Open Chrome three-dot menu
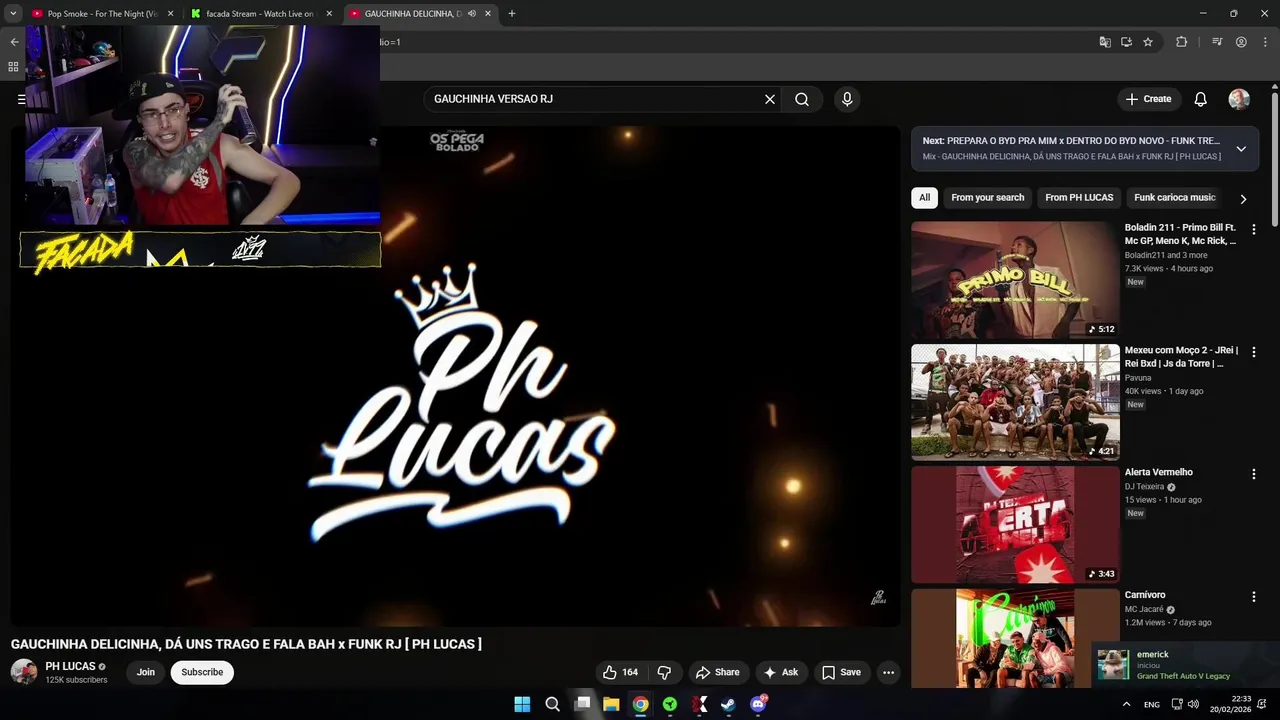Screen dimensions: 1280x720 pos(1265,42)
